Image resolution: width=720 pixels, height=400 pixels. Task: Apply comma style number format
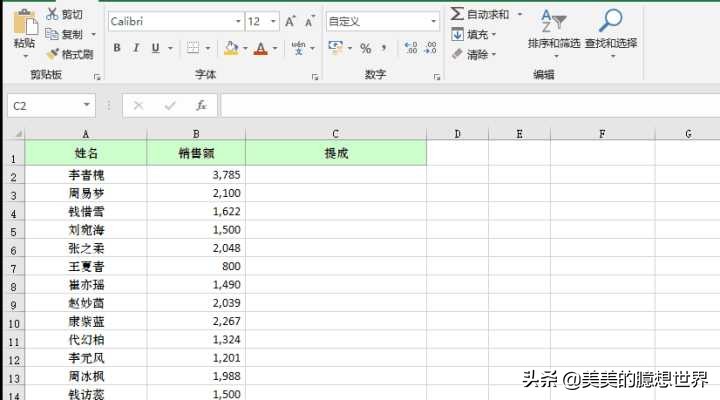click(x=384, y=47)
